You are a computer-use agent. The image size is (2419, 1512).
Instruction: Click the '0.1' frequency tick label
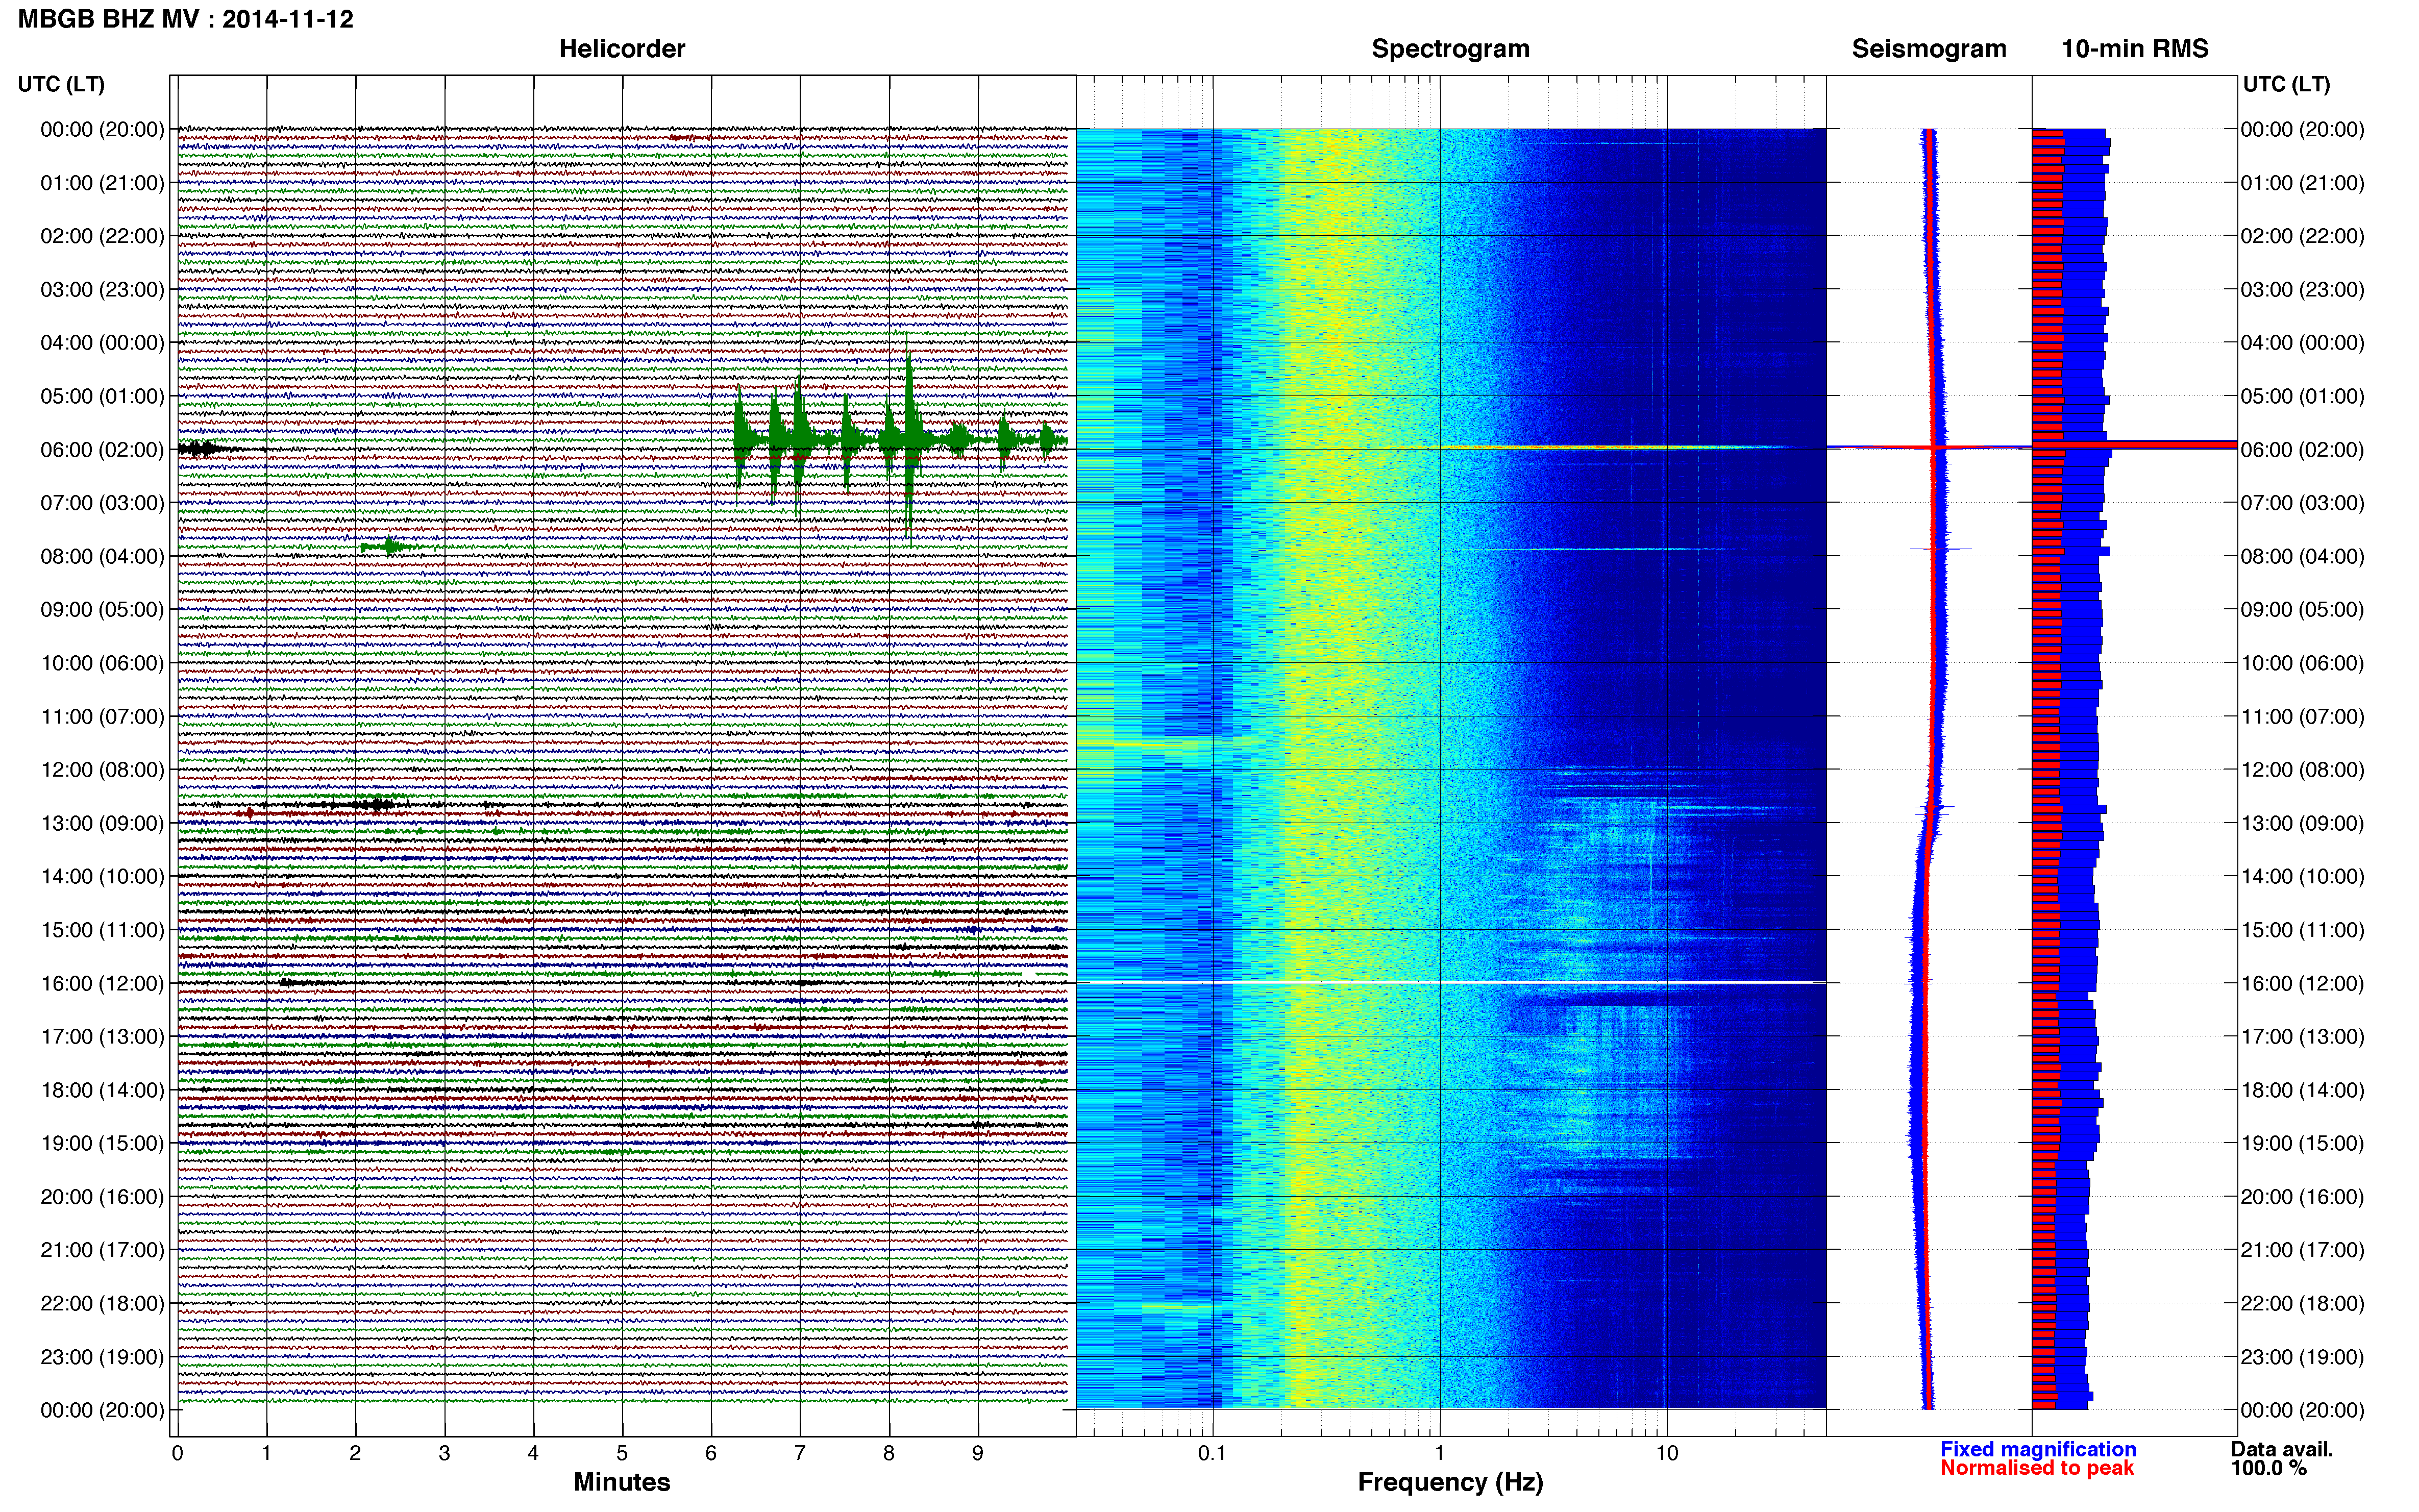coord(1212,1453)
